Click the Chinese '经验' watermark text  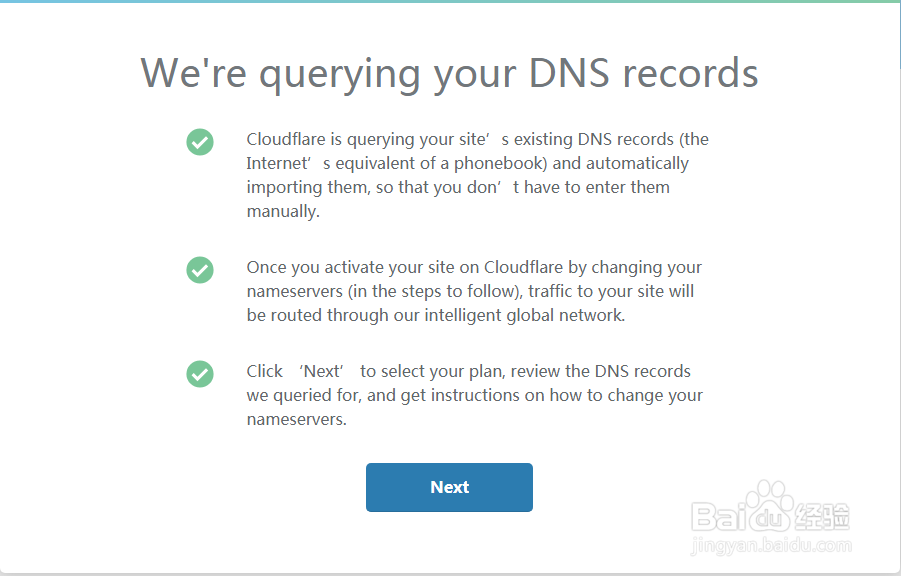click(x=822, y=516)
